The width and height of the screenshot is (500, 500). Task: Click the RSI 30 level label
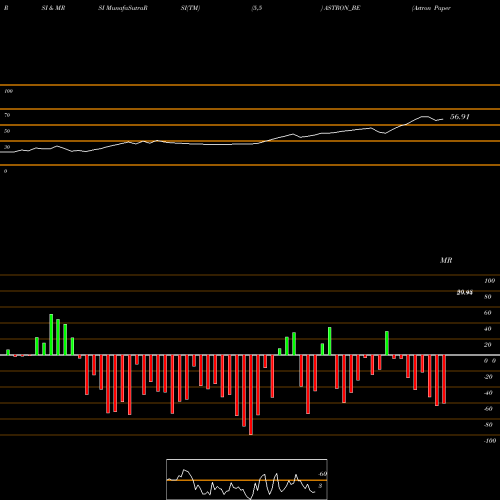coord(7,147)
